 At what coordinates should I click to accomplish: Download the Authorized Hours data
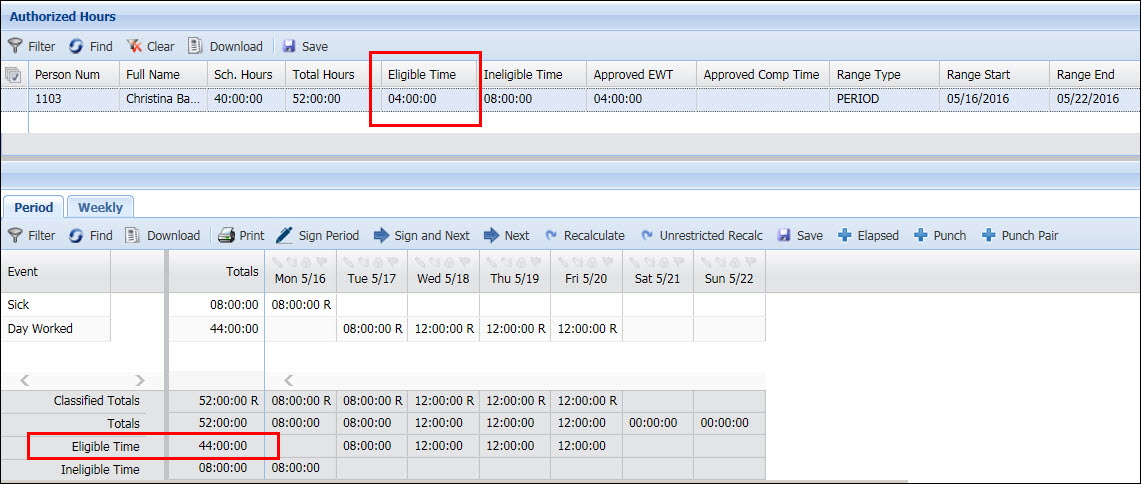click(225, 46)
